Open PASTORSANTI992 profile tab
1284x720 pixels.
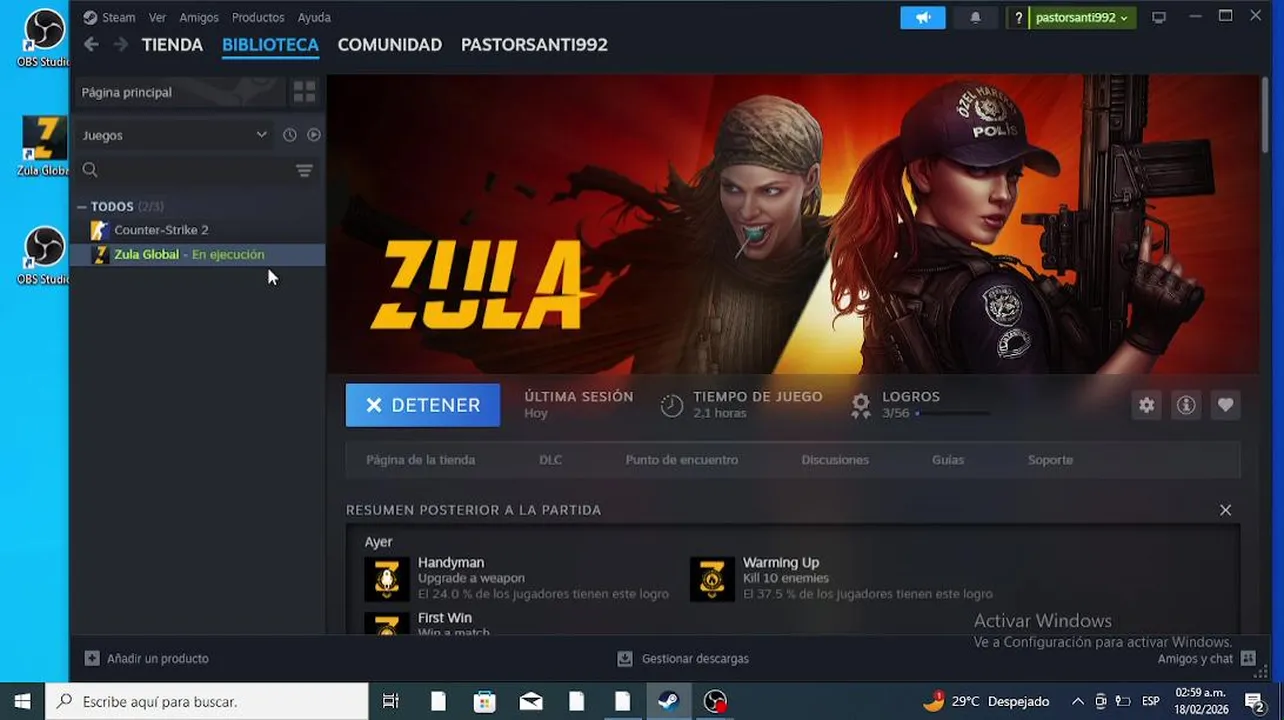pyautogui.click(x=534, y=45)
